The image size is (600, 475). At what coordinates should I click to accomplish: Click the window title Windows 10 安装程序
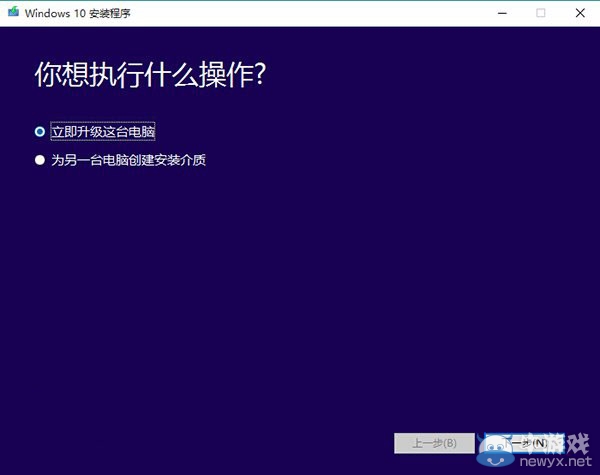tap(78, 13)
